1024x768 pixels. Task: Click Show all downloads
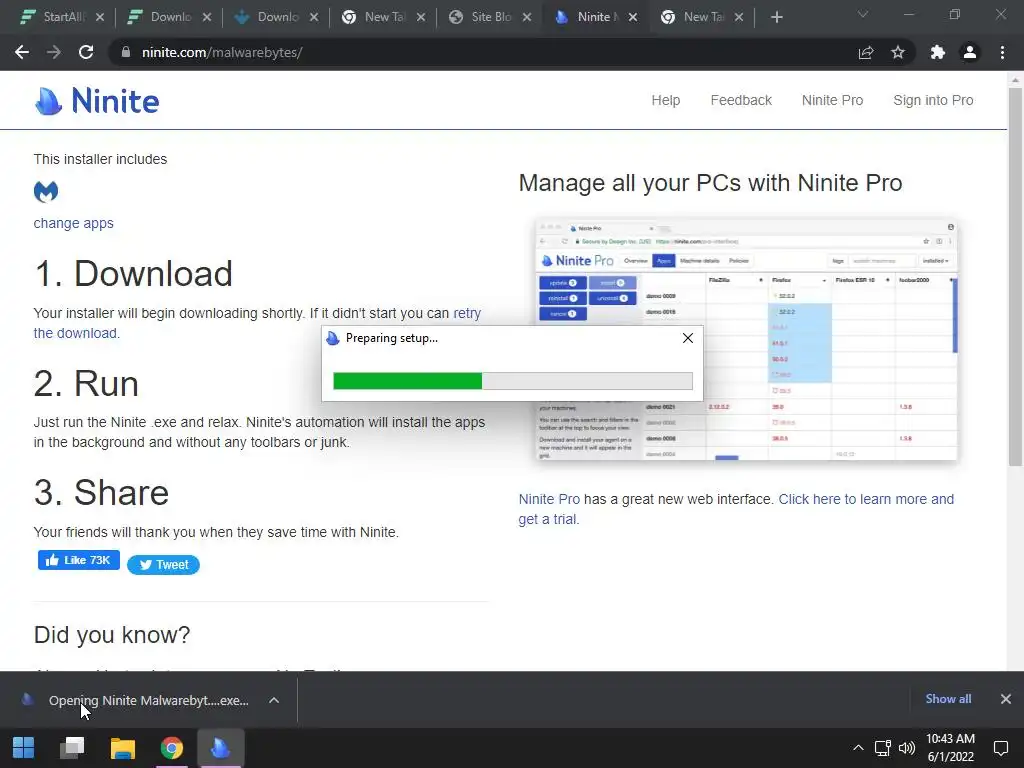[x=948, y=699]
